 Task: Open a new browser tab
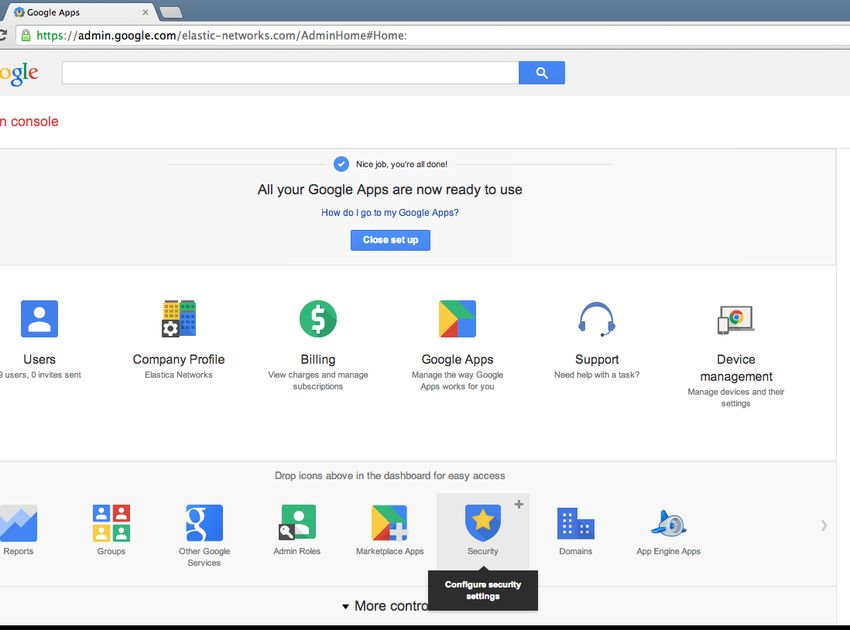pos(171,12)
